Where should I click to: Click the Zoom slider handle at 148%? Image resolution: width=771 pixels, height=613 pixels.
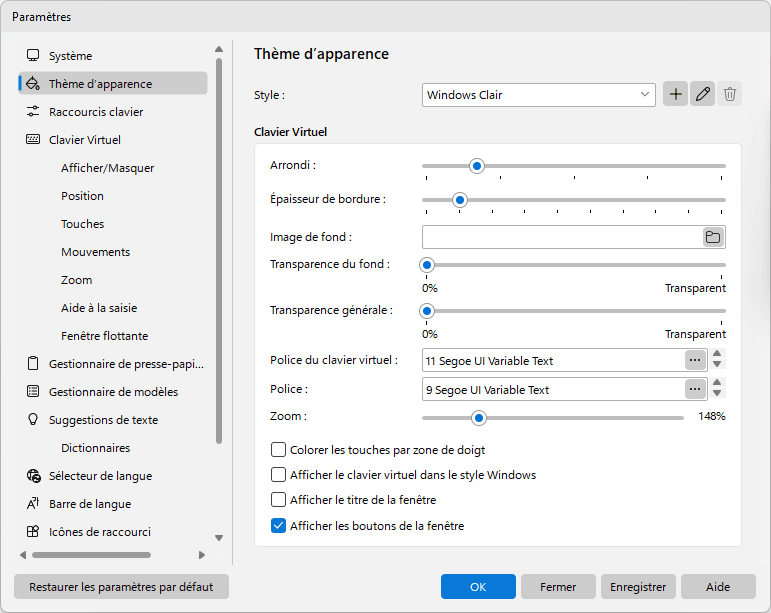(x=478, y=418)
